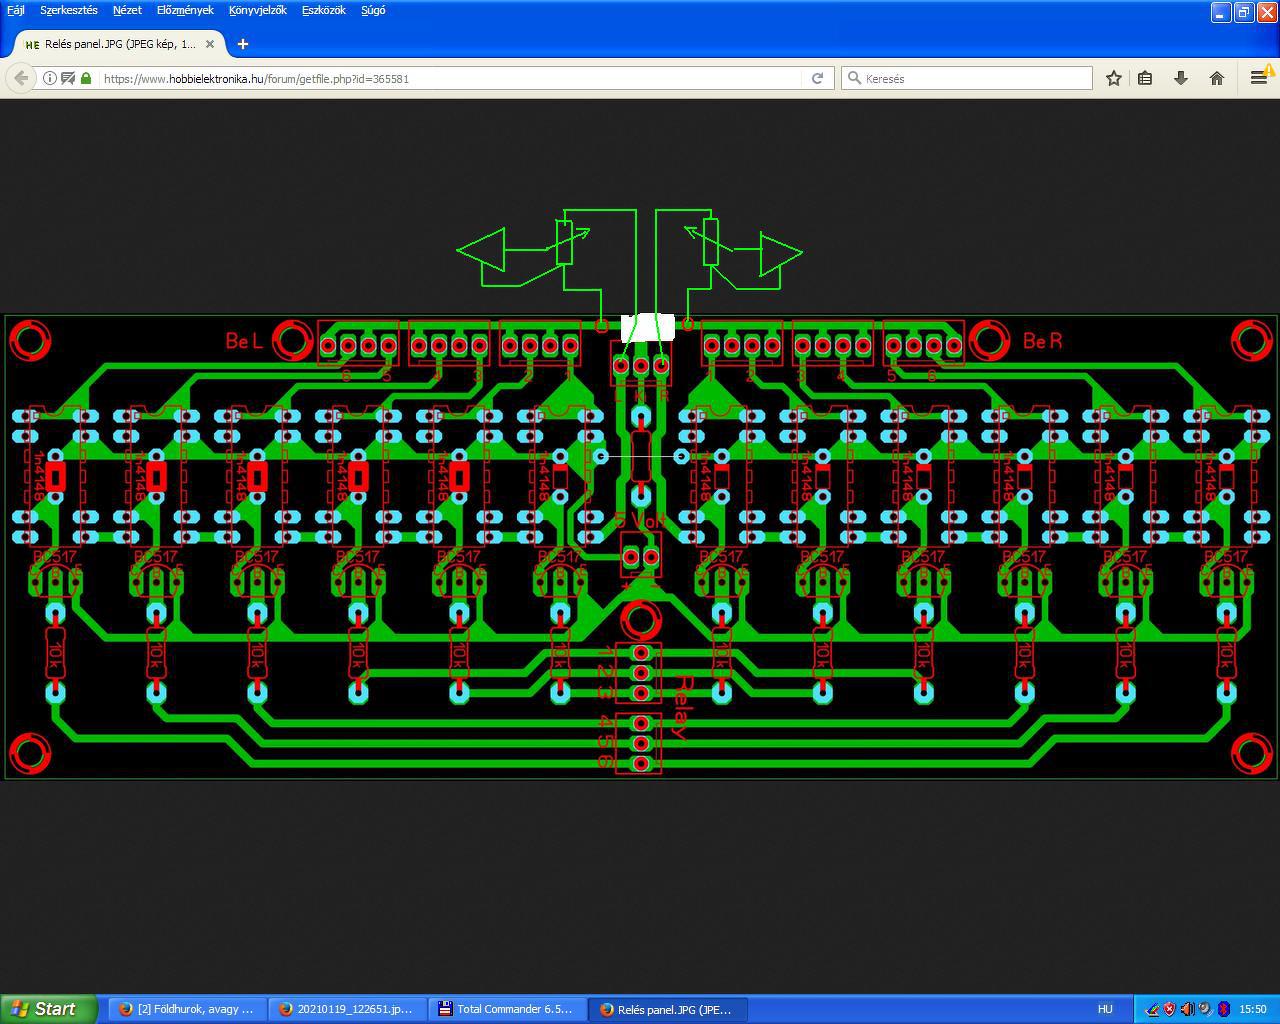Open the Előzmények menu
The width and height of the screenshot is (1280, 1024).
pos(185,10)
